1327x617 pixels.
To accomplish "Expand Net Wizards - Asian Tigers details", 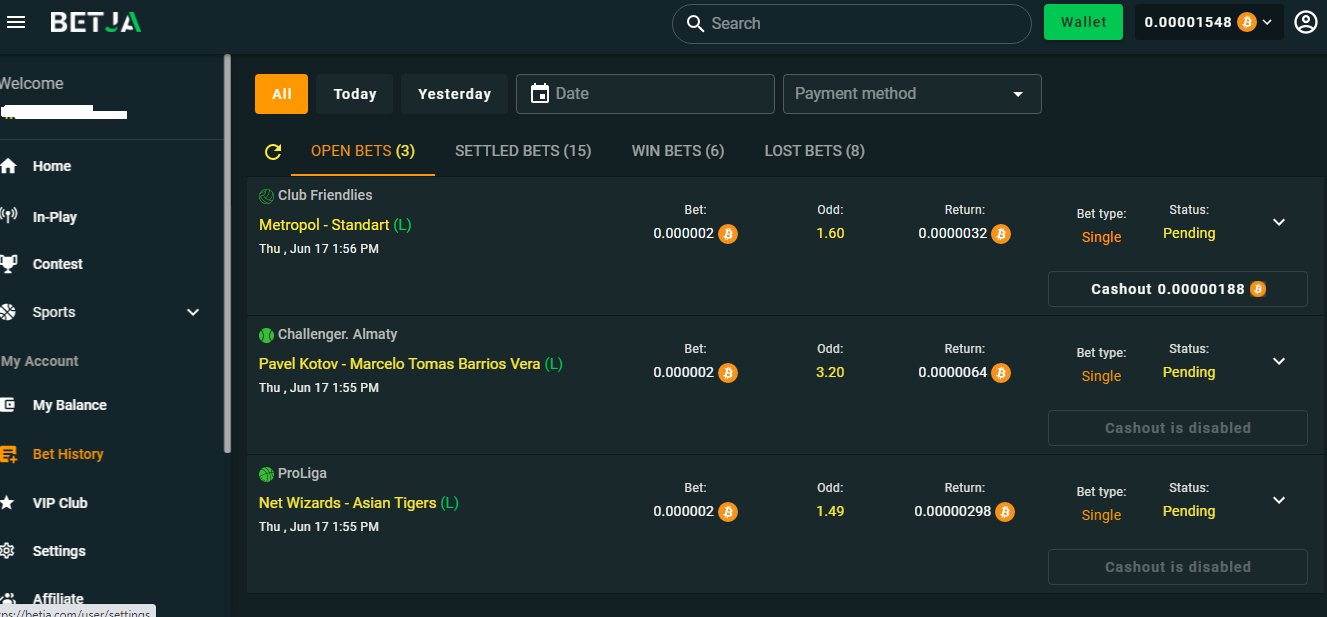I will [1279, 500].
